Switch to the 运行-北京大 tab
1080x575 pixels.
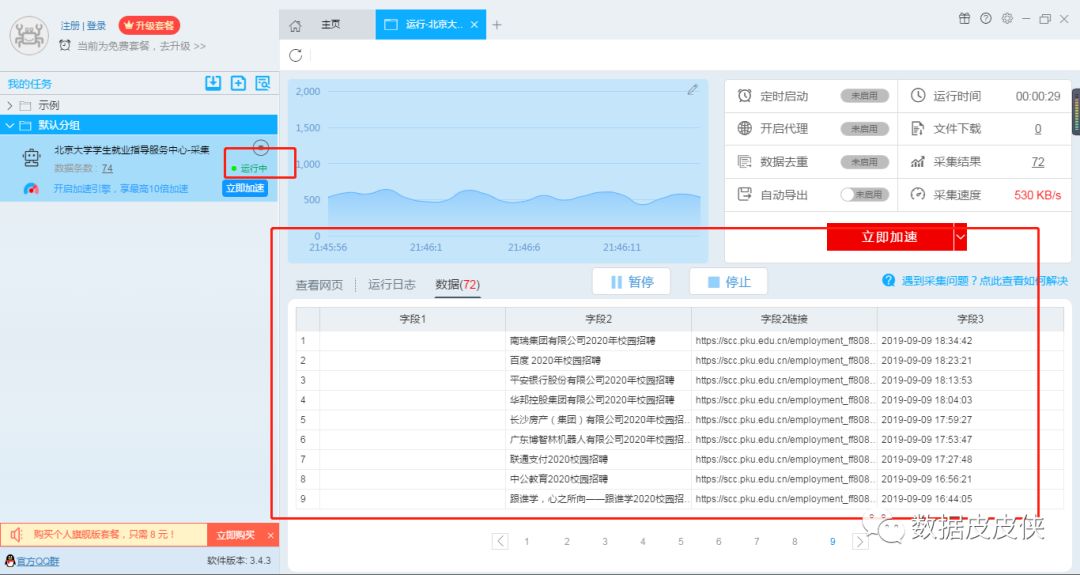coord(430,25)
